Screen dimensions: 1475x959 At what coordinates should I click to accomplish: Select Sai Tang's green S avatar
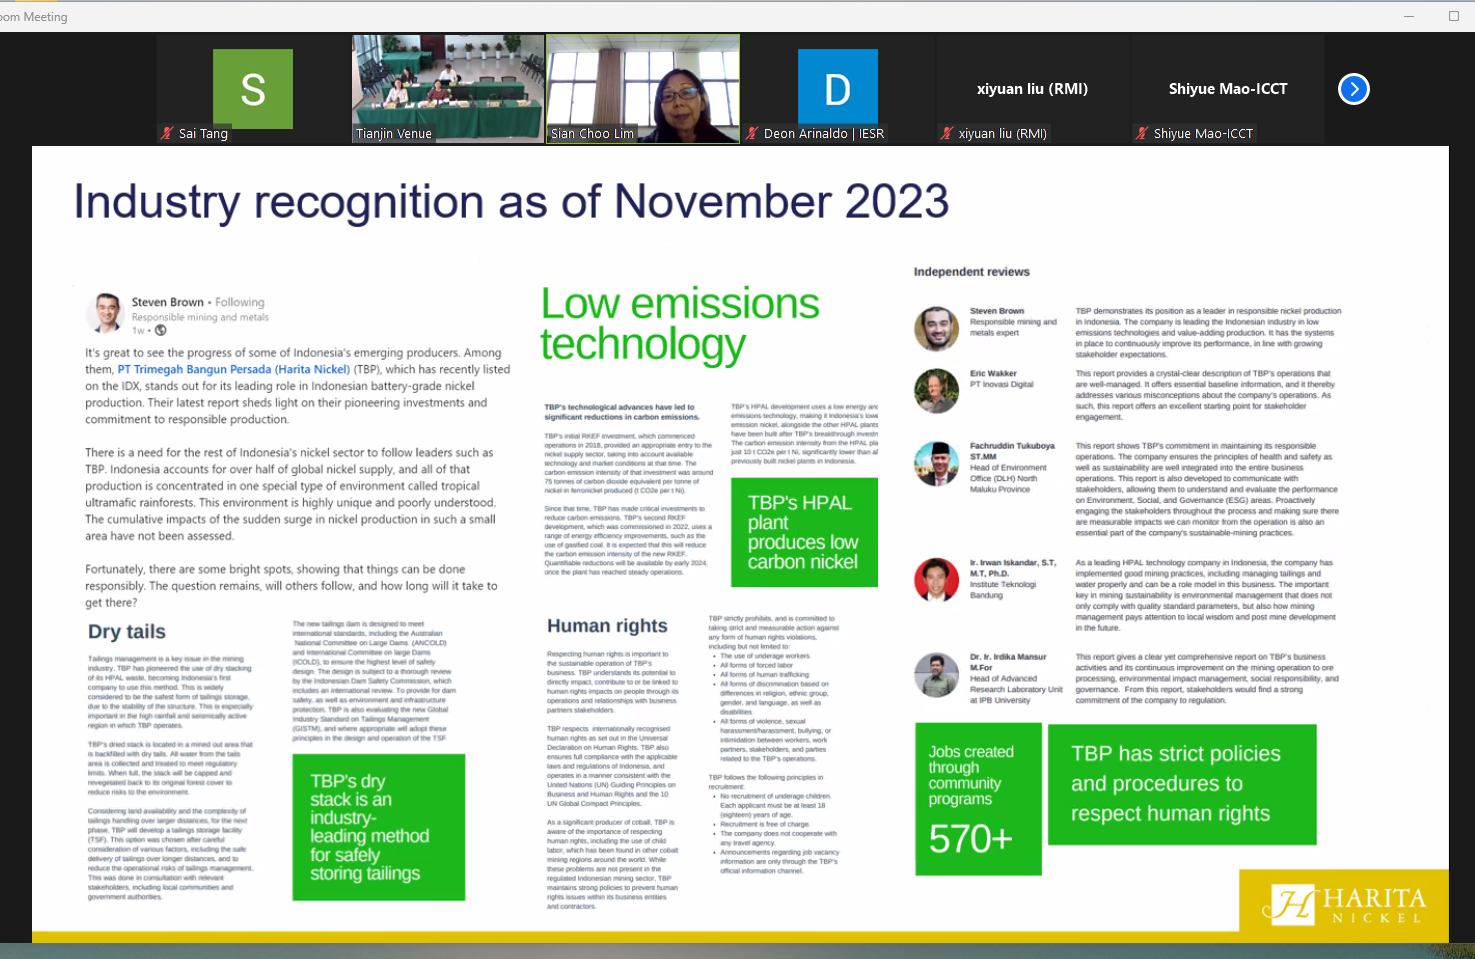pyautogui.click(x=253, y=89)
